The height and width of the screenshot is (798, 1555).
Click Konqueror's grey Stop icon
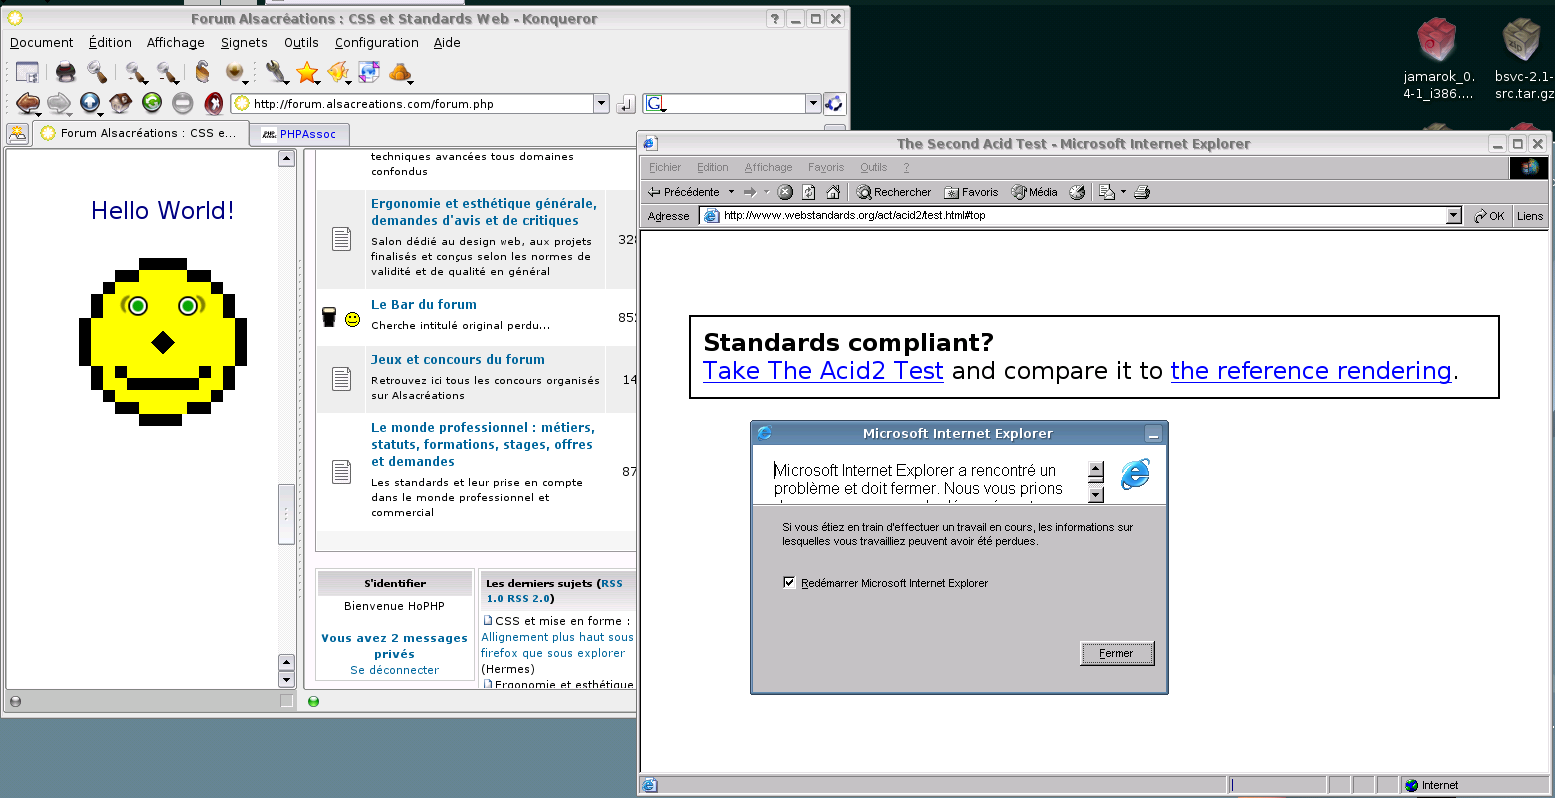click(183, 102)
